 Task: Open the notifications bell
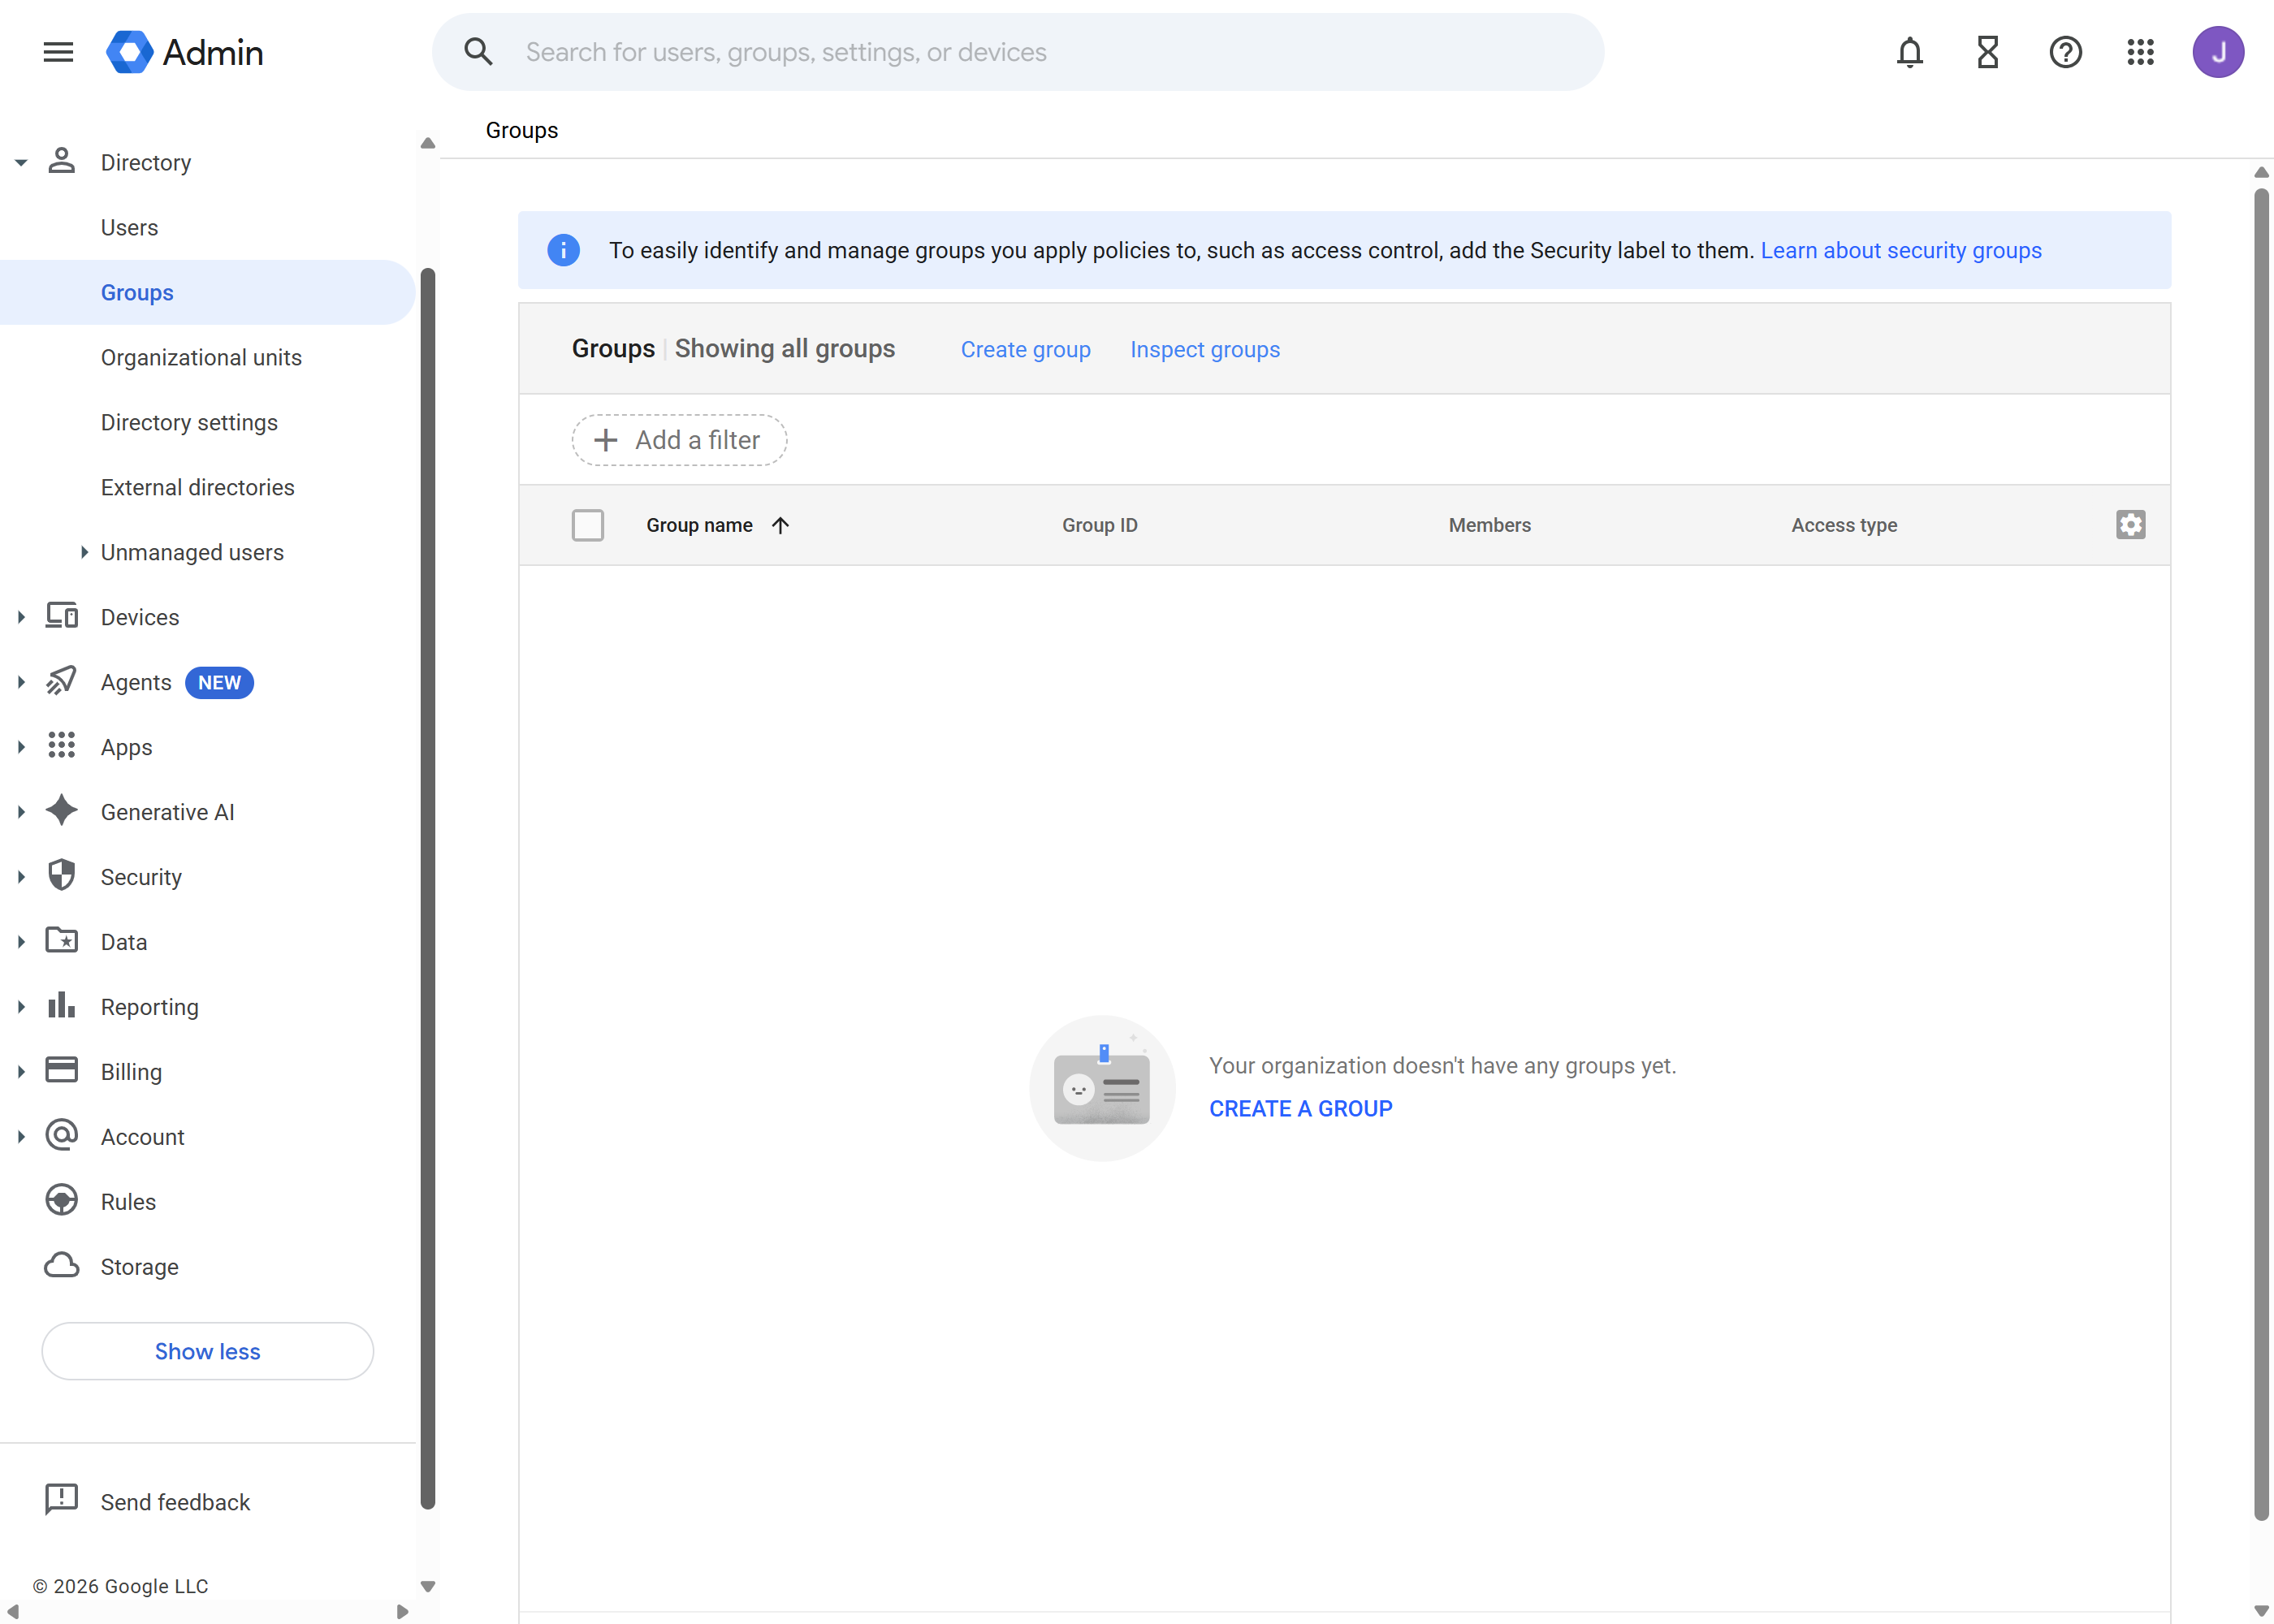pos(1909,52)
